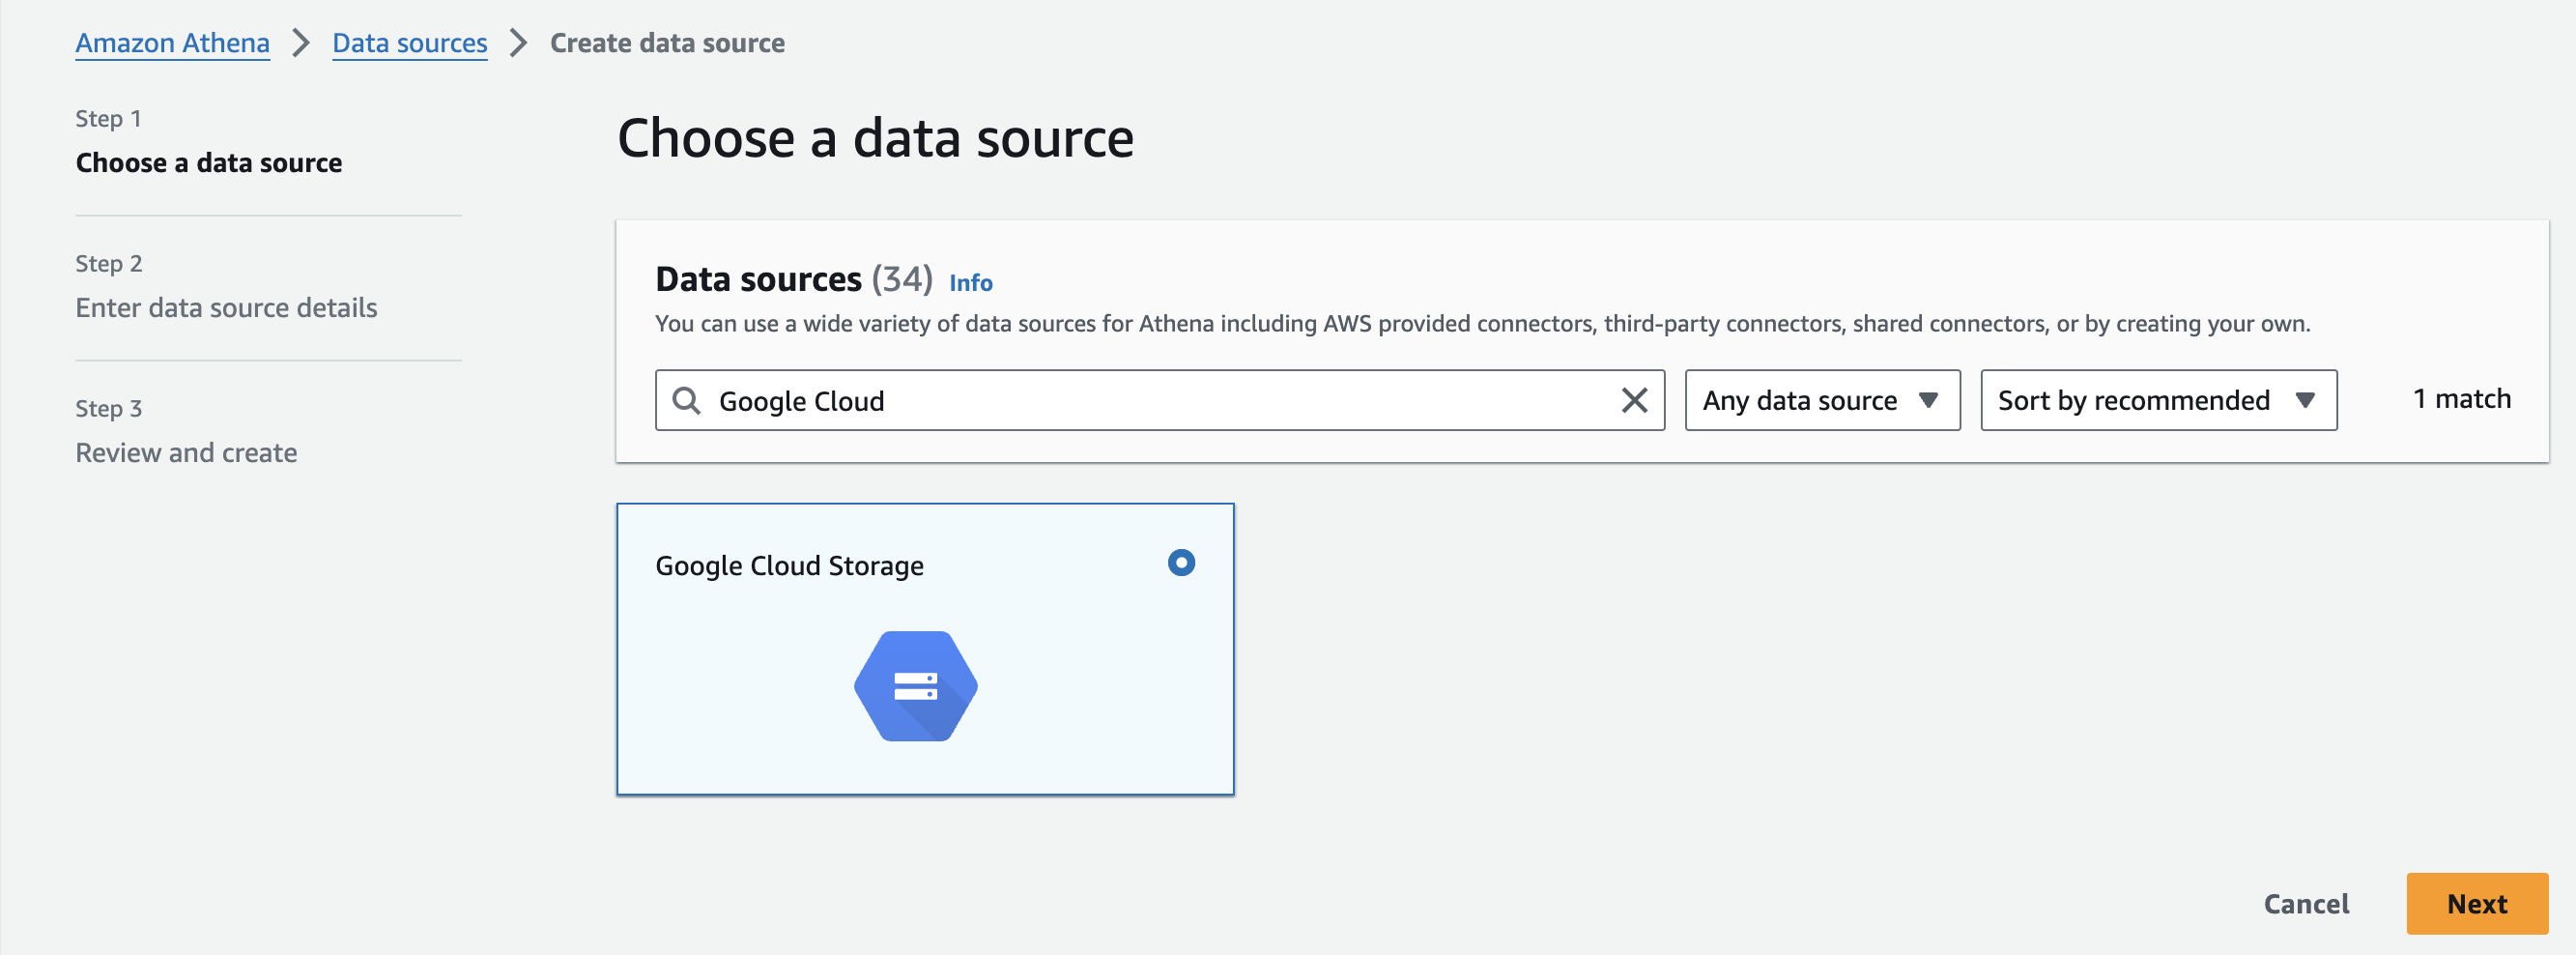Click the Google Cloud Storage card title
The image size is (2576, 955).
coord(789,566)
